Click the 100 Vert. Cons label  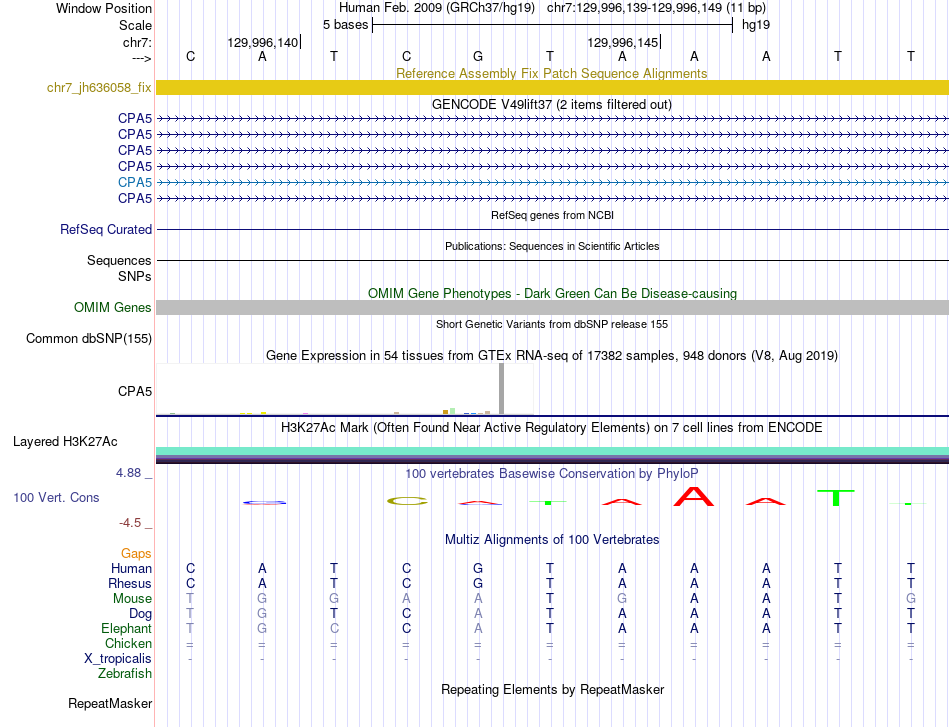tap(56, 497)
